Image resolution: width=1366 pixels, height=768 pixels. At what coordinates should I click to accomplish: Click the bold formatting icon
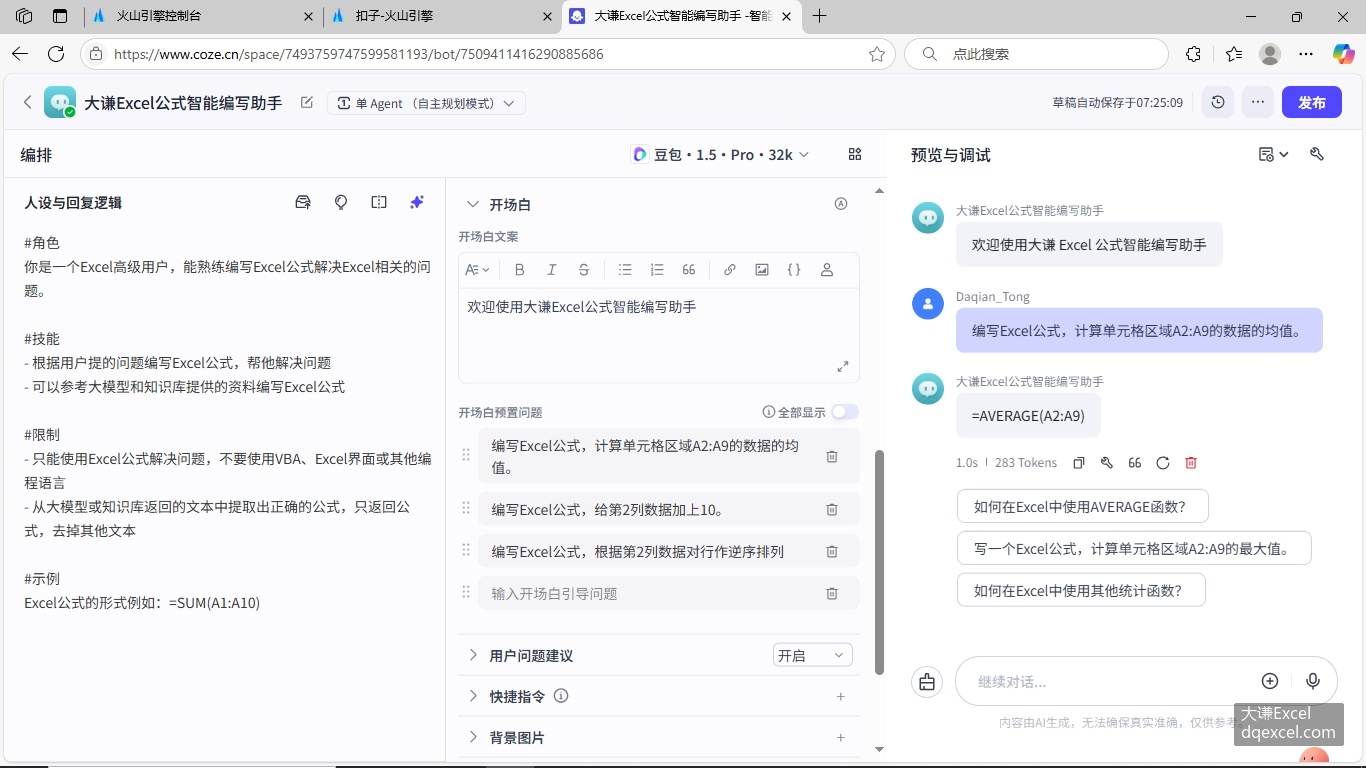point(519,270)
